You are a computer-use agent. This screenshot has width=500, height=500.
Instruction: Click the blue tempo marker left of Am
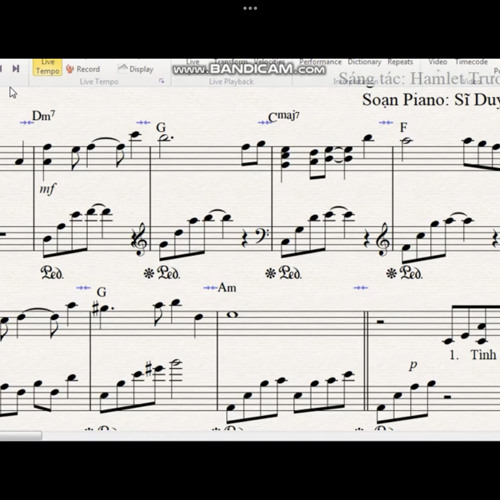pos(210,288)
